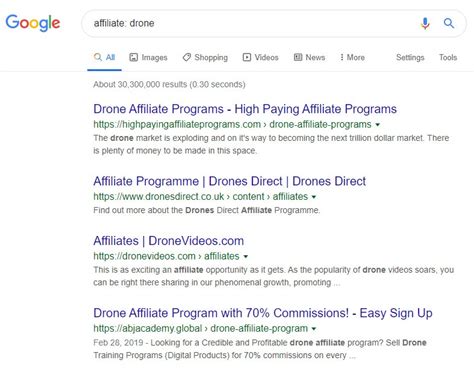This screenshot has height=372, width=474.
Task: Click the dronevideos.com affiliates URL
Action: [x=166, y=256]
